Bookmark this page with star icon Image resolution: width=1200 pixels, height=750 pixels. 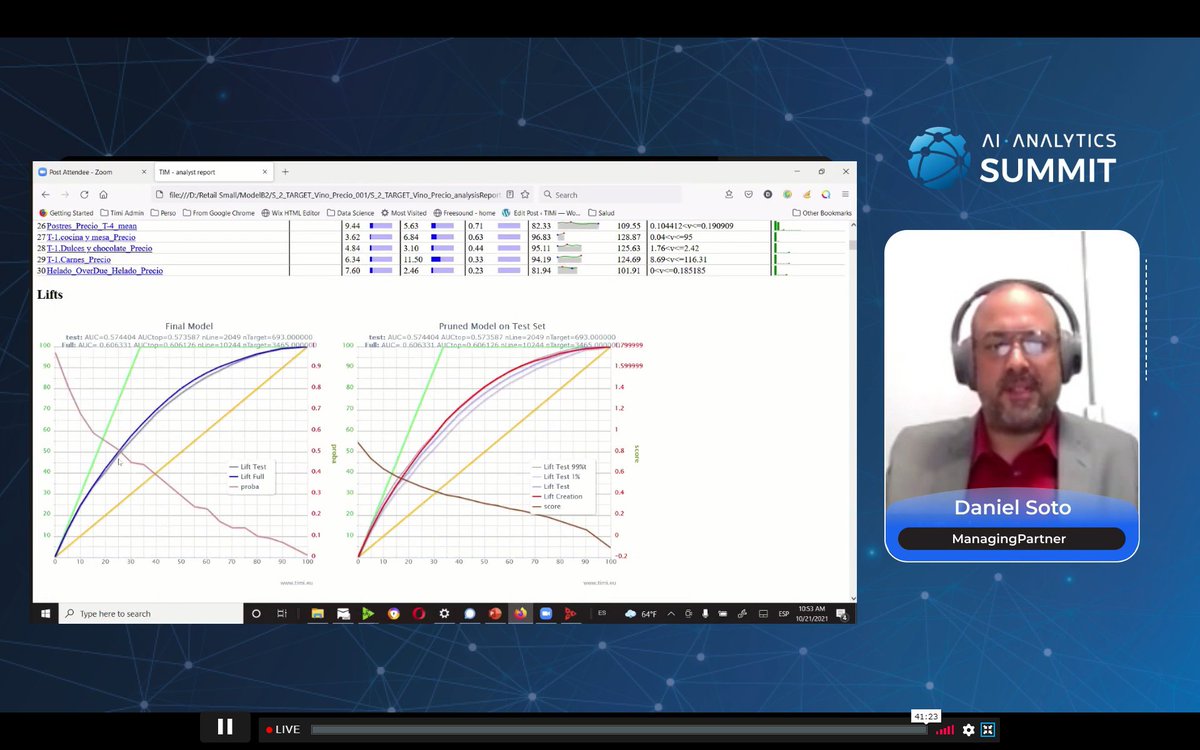525,195
